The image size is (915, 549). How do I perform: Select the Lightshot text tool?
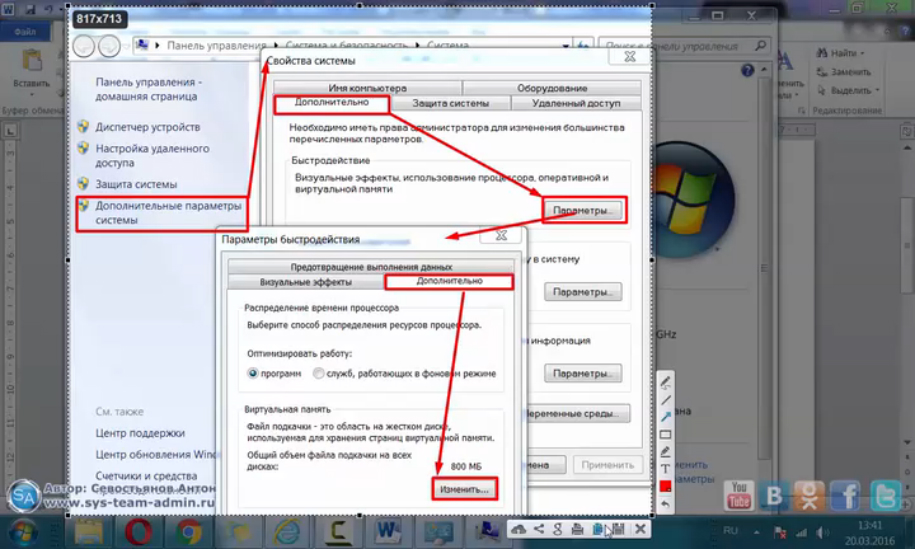[x=665, y=468]
